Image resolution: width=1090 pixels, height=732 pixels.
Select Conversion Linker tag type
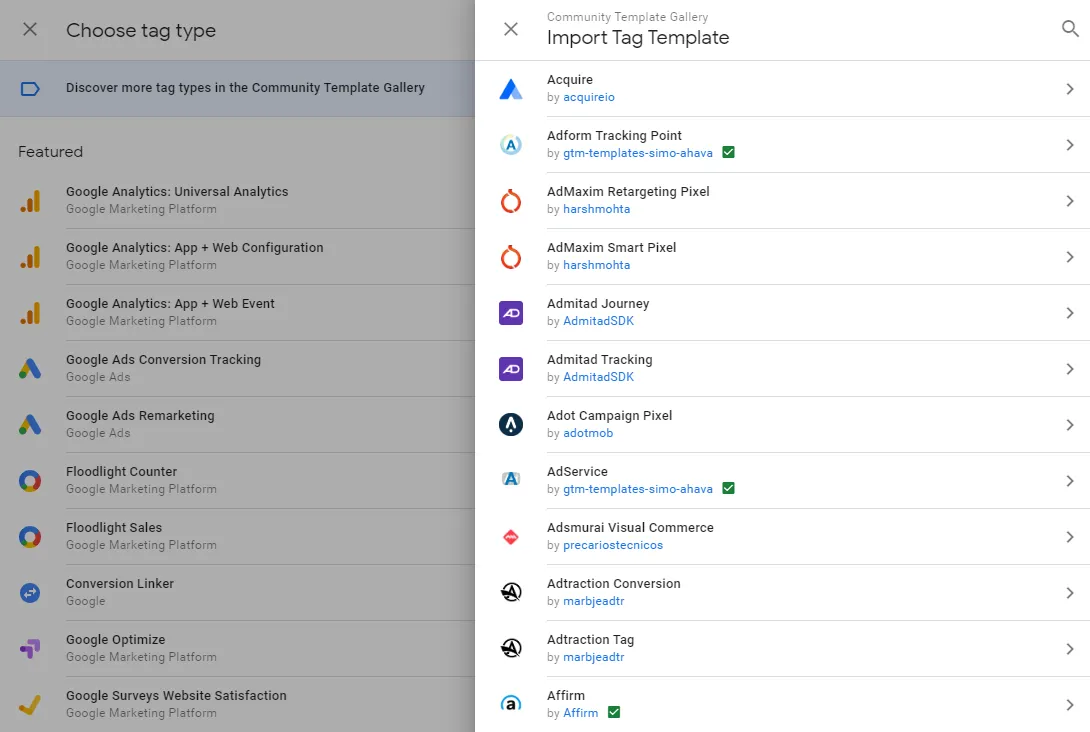237,592
